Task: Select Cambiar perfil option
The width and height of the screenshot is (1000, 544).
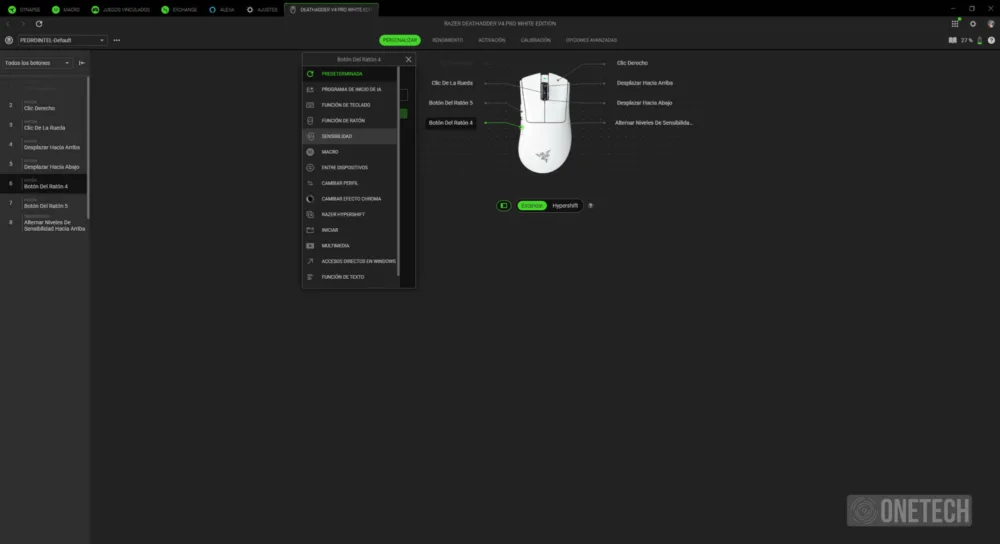Action: (x=350, y=183)
